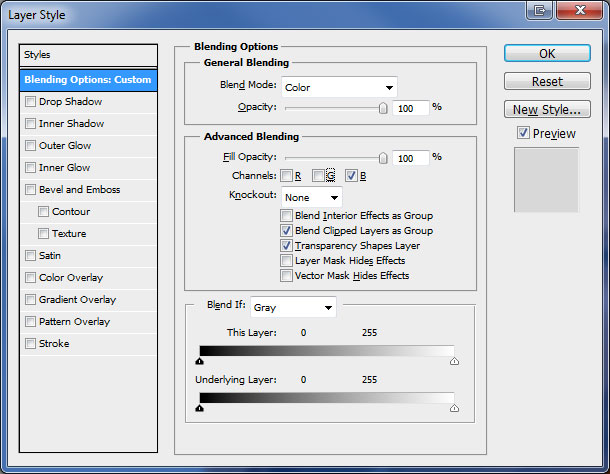Toggle the Bevel and Emboss checkbox
The image size is (610, 474).
click(x=30, y=190)
